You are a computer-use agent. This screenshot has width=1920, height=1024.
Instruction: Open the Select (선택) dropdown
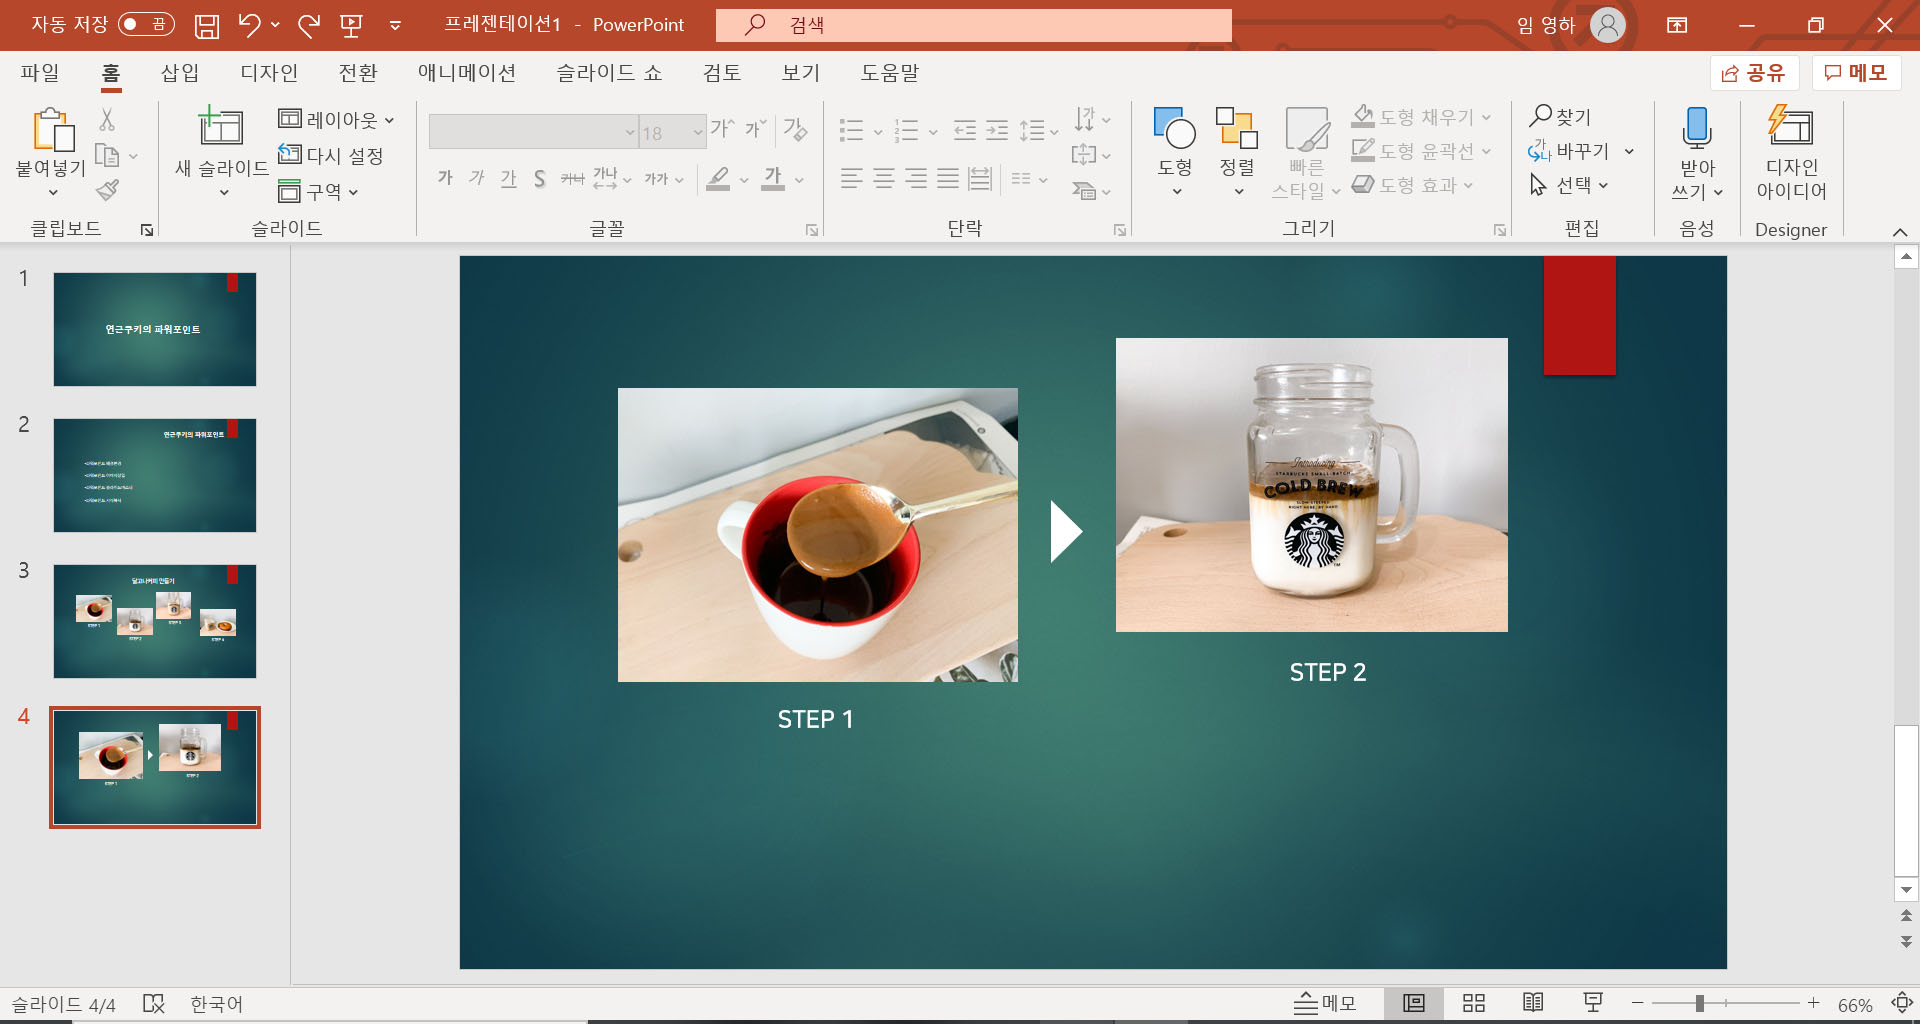1569,185
